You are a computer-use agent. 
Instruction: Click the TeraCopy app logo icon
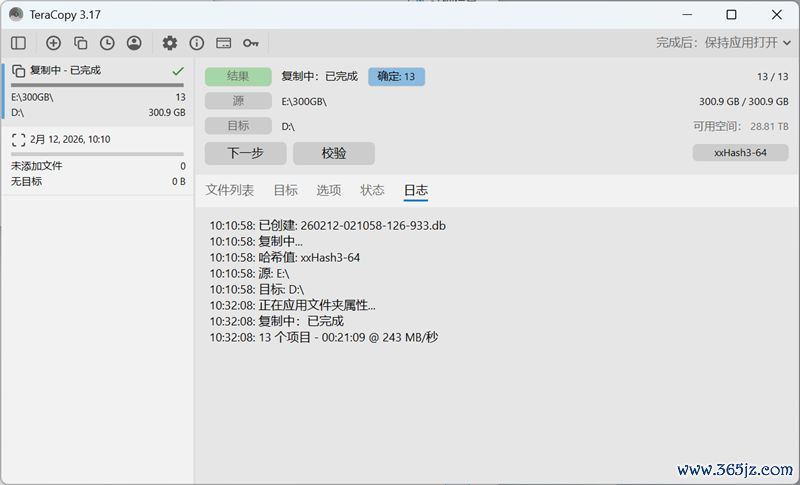[16, 14]
